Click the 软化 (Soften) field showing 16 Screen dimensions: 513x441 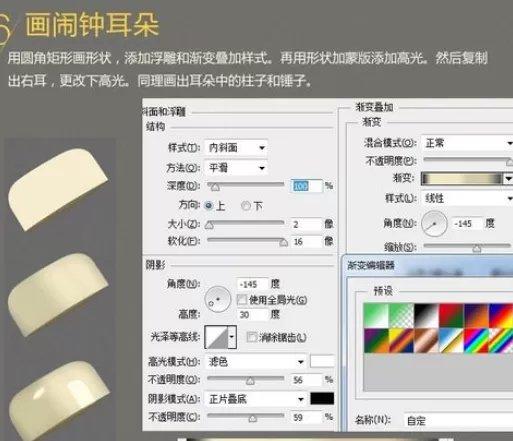[x=306, y=241]
